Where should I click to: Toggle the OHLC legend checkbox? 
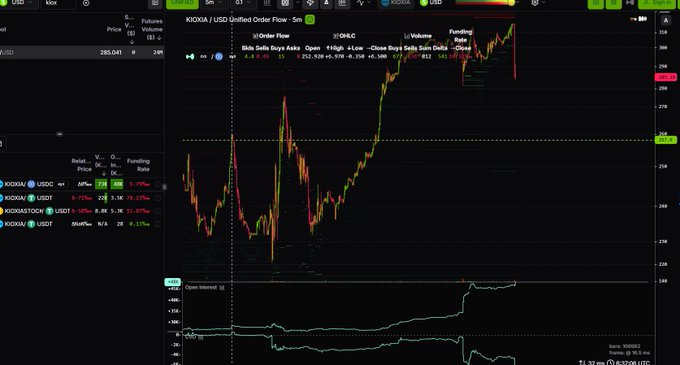pyautogui.click(x=336, y=36)
